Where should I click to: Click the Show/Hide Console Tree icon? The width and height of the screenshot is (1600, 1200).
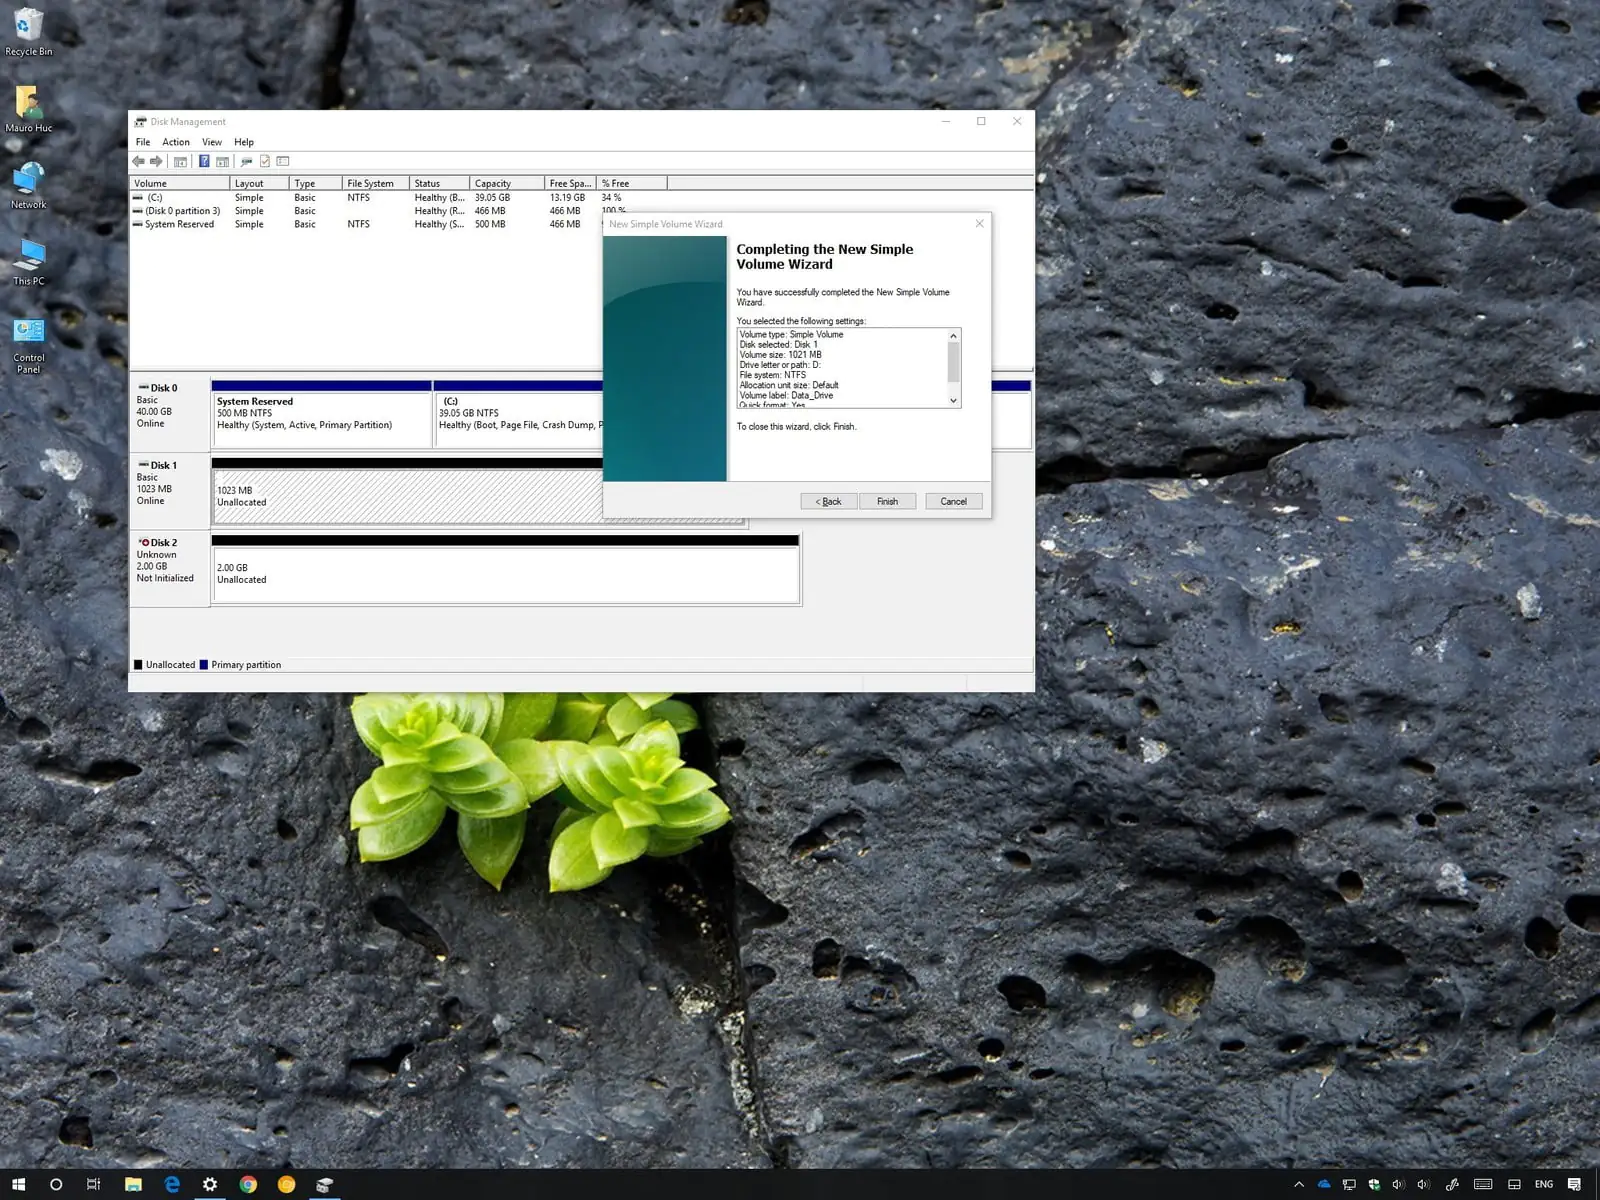coord(180,161)
